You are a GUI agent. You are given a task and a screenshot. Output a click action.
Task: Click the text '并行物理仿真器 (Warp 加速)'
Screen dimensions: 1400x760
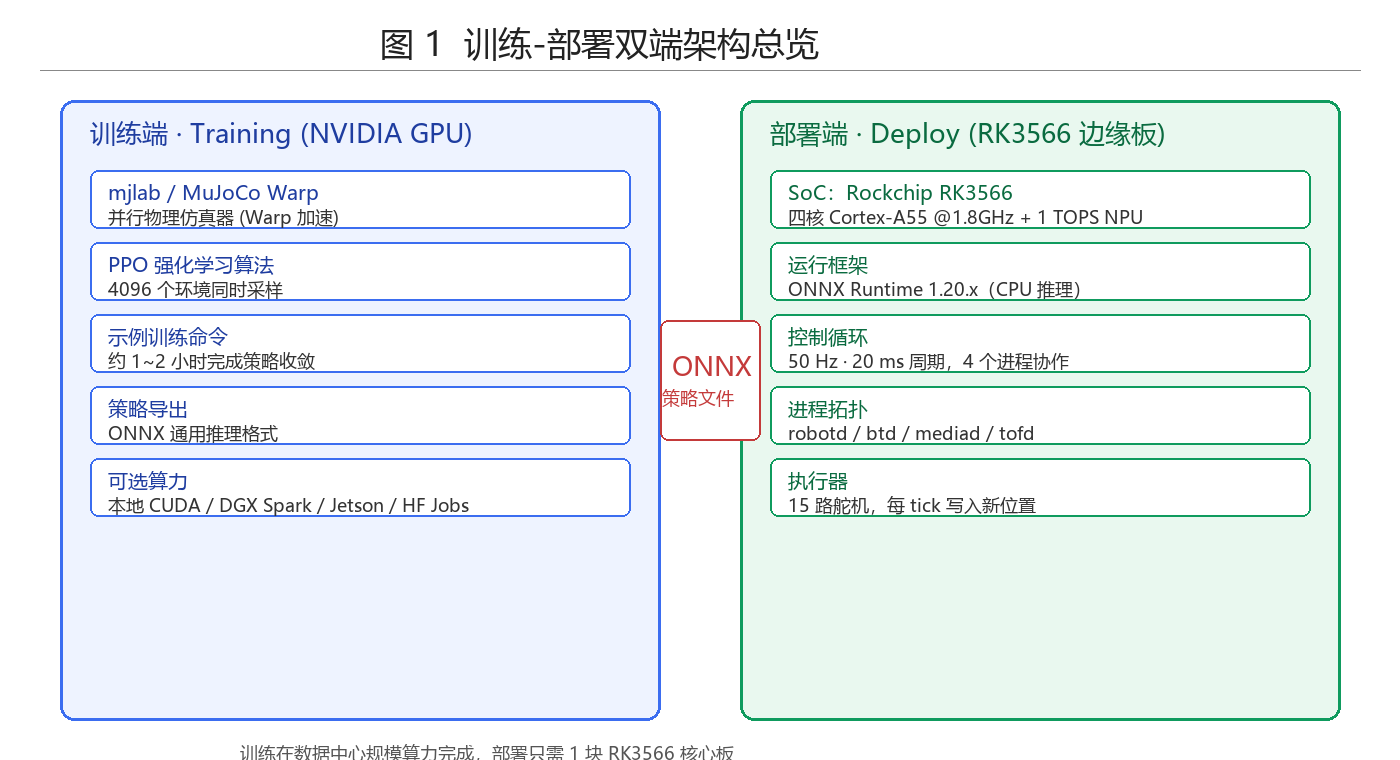tap(223, 217)
